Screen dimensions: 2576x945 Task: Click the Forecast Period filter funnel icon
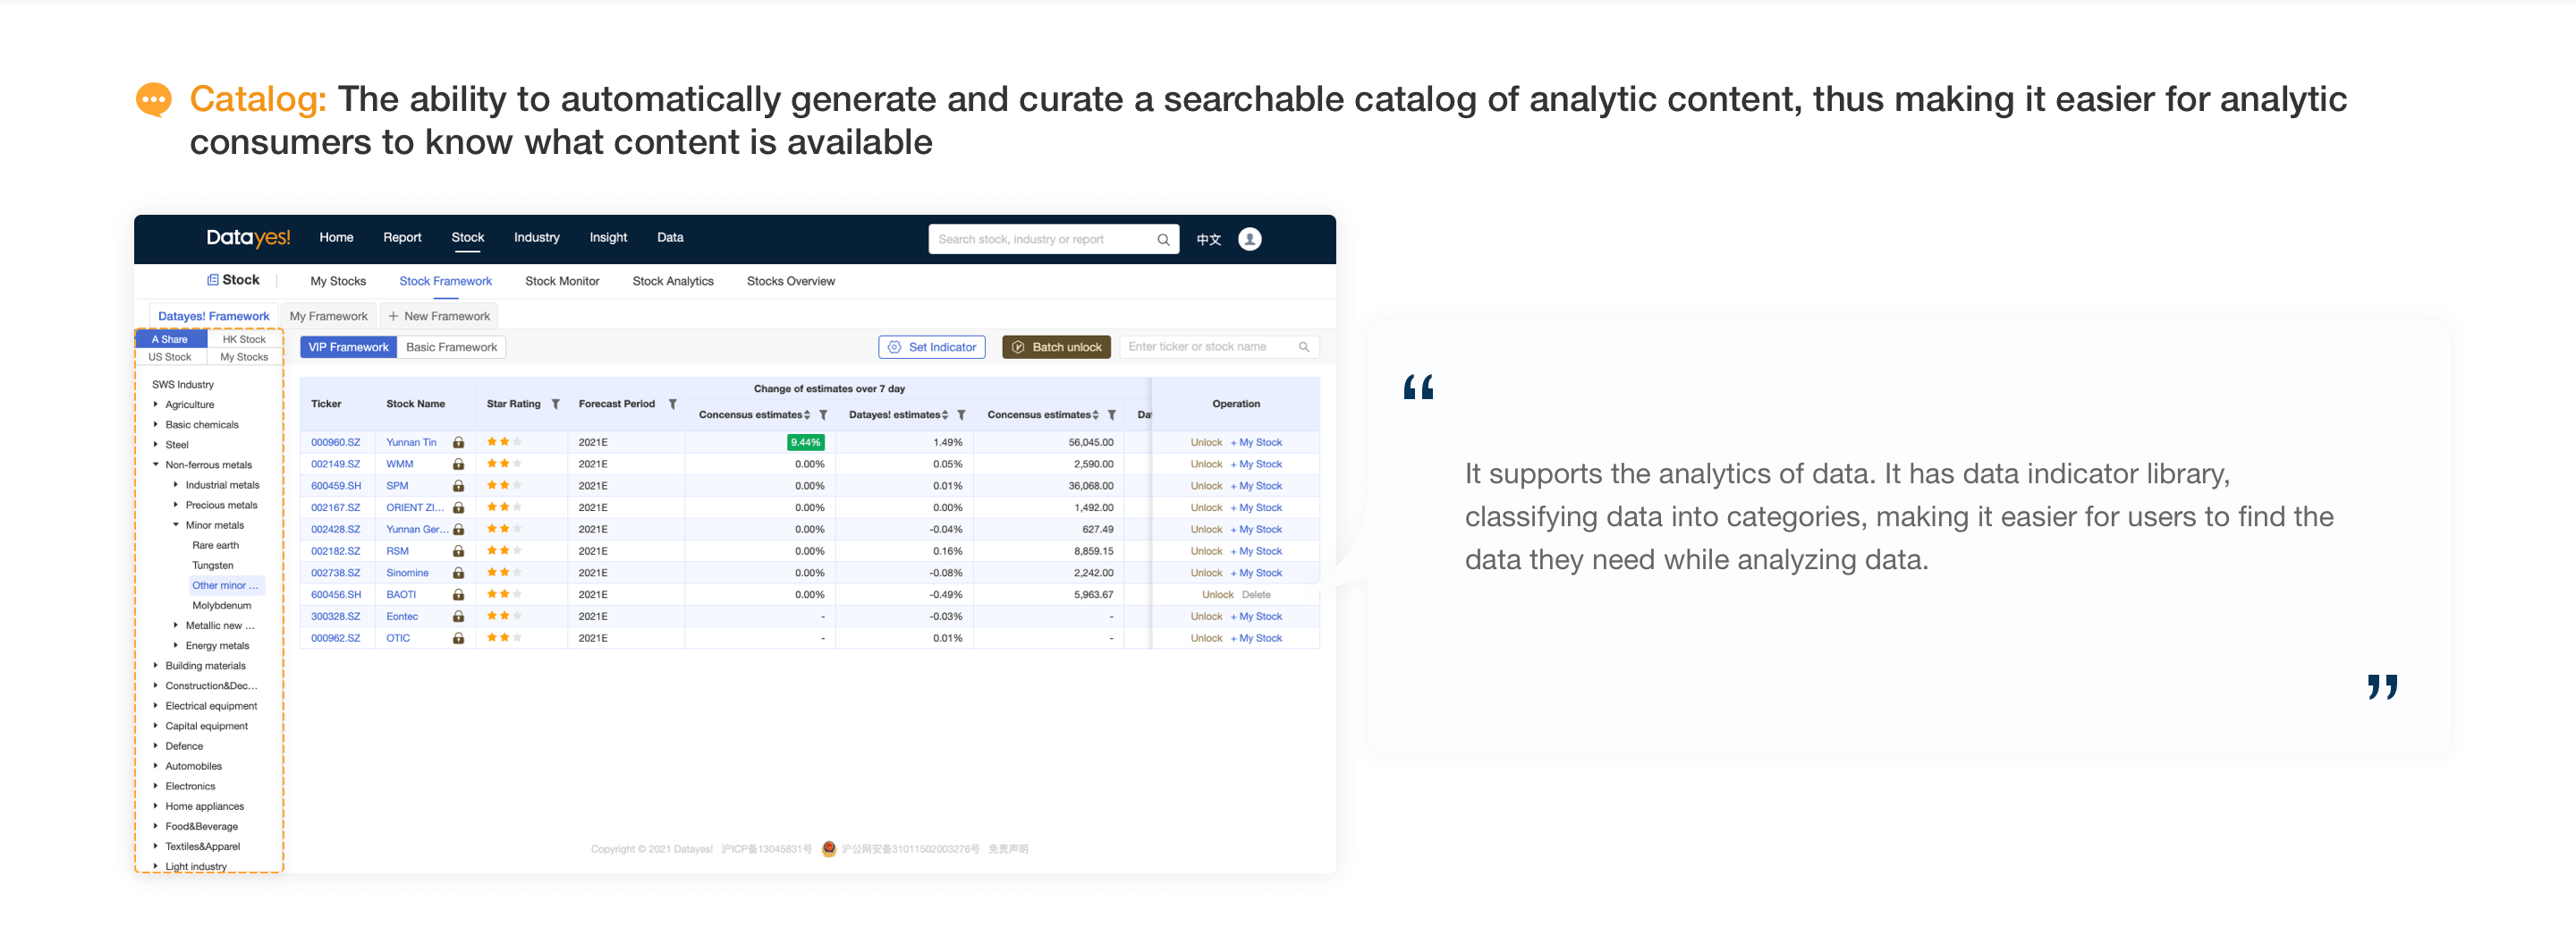[x=673, y=404]
